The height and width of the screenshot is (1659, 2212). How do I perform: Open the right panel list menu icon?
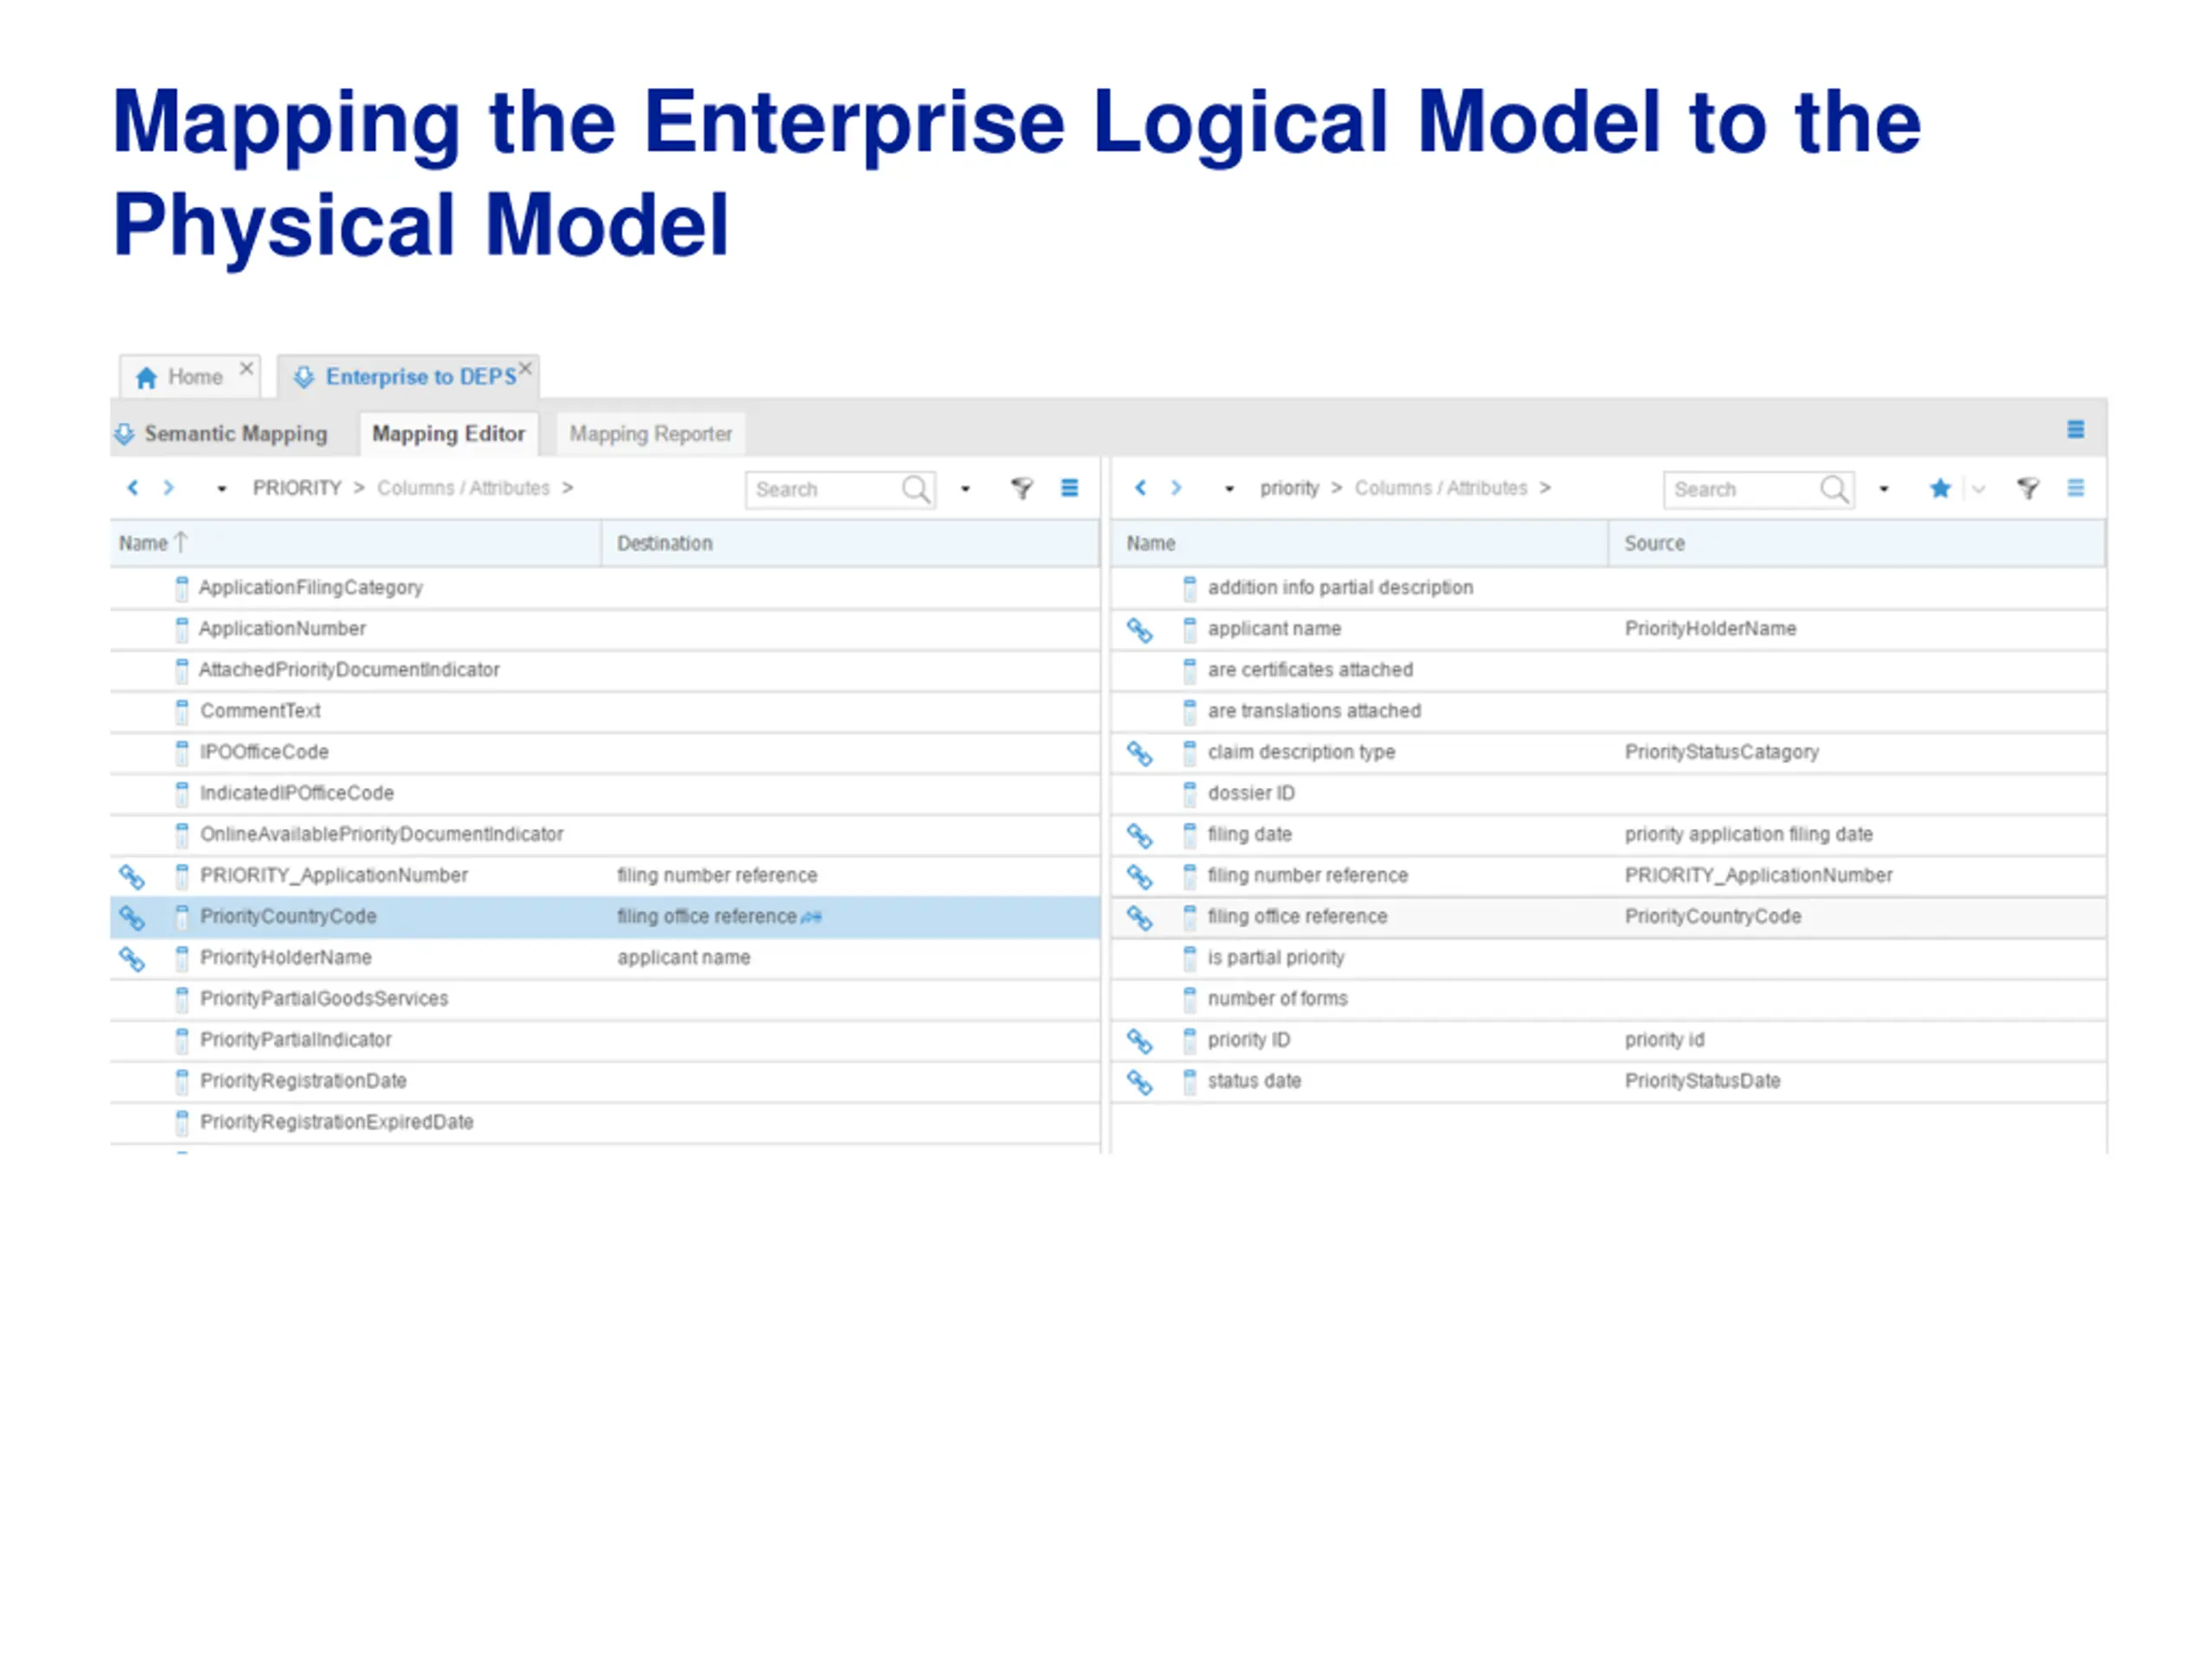click(x=2076, y=488)
